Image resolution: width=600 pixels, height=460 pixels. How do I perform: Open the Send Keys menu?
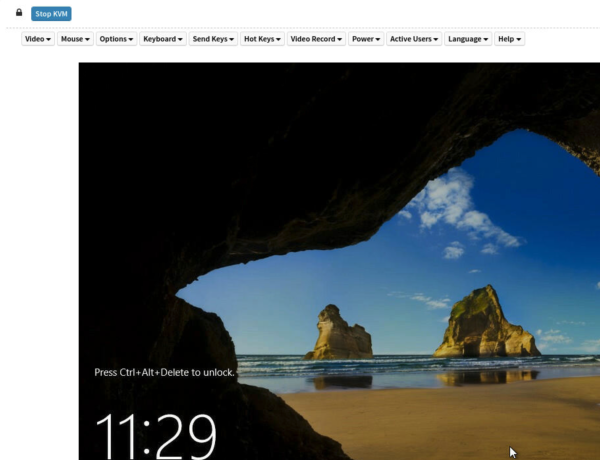click(x=213, y=39)
